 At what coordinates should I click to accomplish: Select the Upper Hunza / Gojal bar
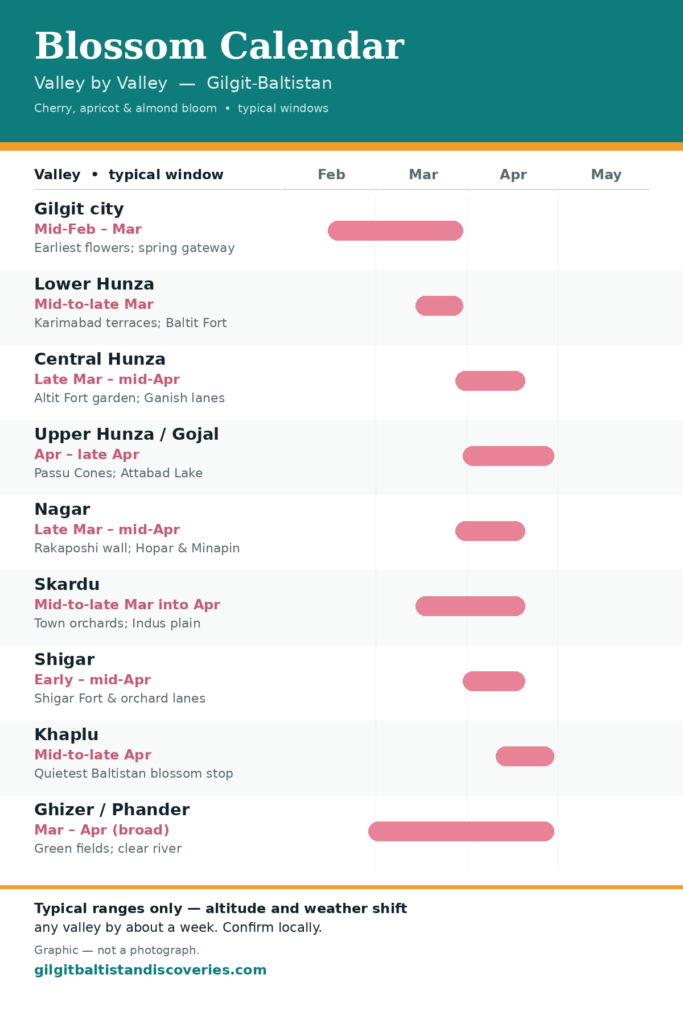point(509,456)
